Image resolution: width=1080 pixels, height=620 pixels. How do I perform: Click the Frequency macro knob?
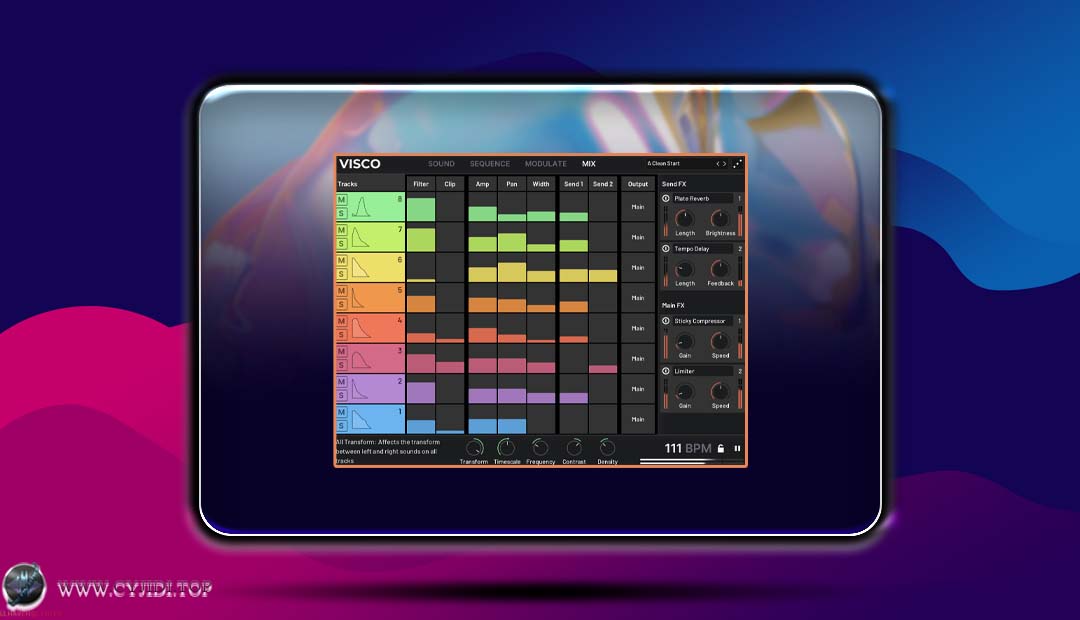tap(540, 448)
